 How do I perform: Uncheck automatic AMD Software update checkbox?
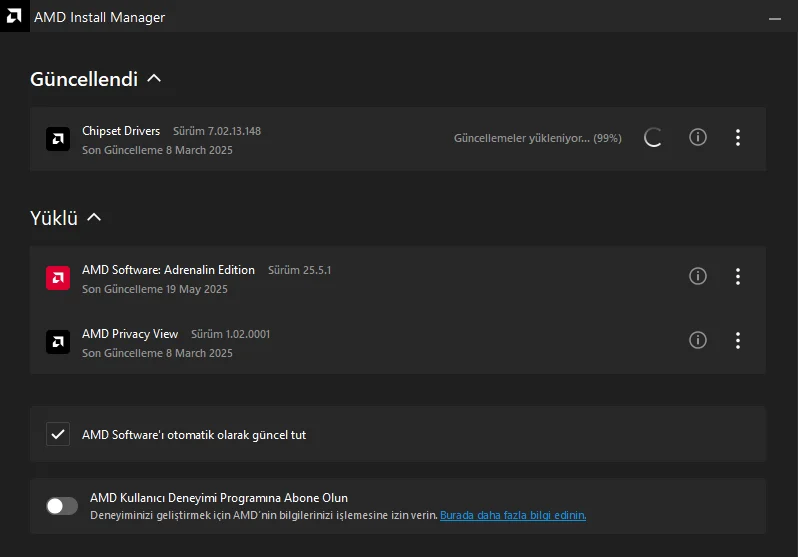58,434
